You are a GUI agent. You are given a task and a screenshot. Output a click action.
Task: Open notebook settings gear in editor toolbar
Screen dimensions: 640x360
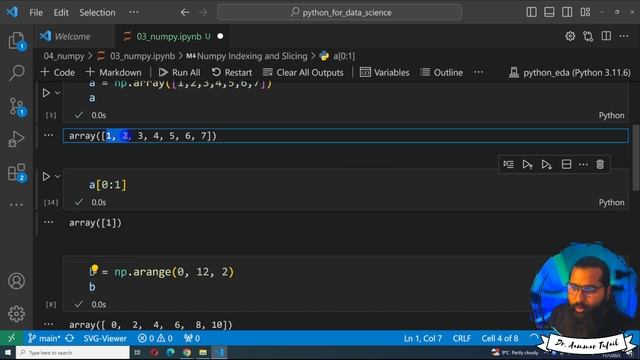(570, 36)
